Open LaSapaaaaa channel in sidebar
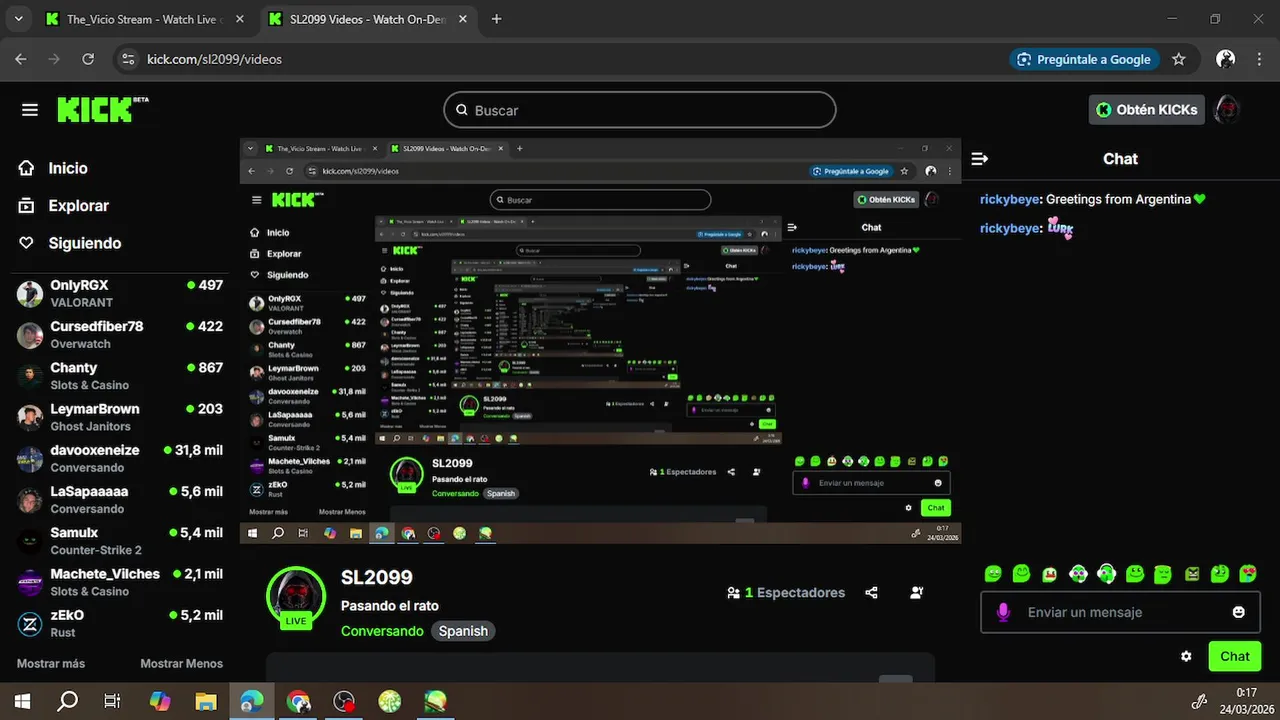1280x720 pixels. (120, 500)
